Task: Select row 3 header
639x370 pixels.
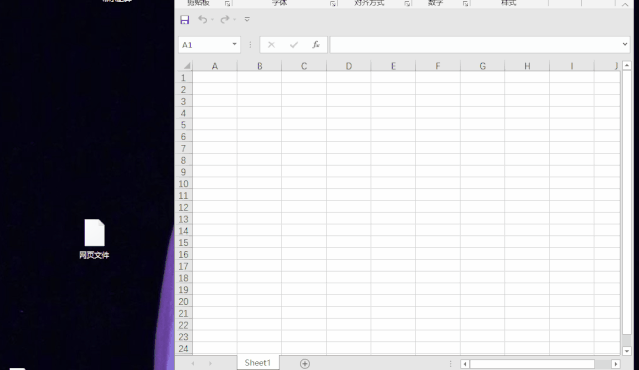Action: (x=183, y=101)
